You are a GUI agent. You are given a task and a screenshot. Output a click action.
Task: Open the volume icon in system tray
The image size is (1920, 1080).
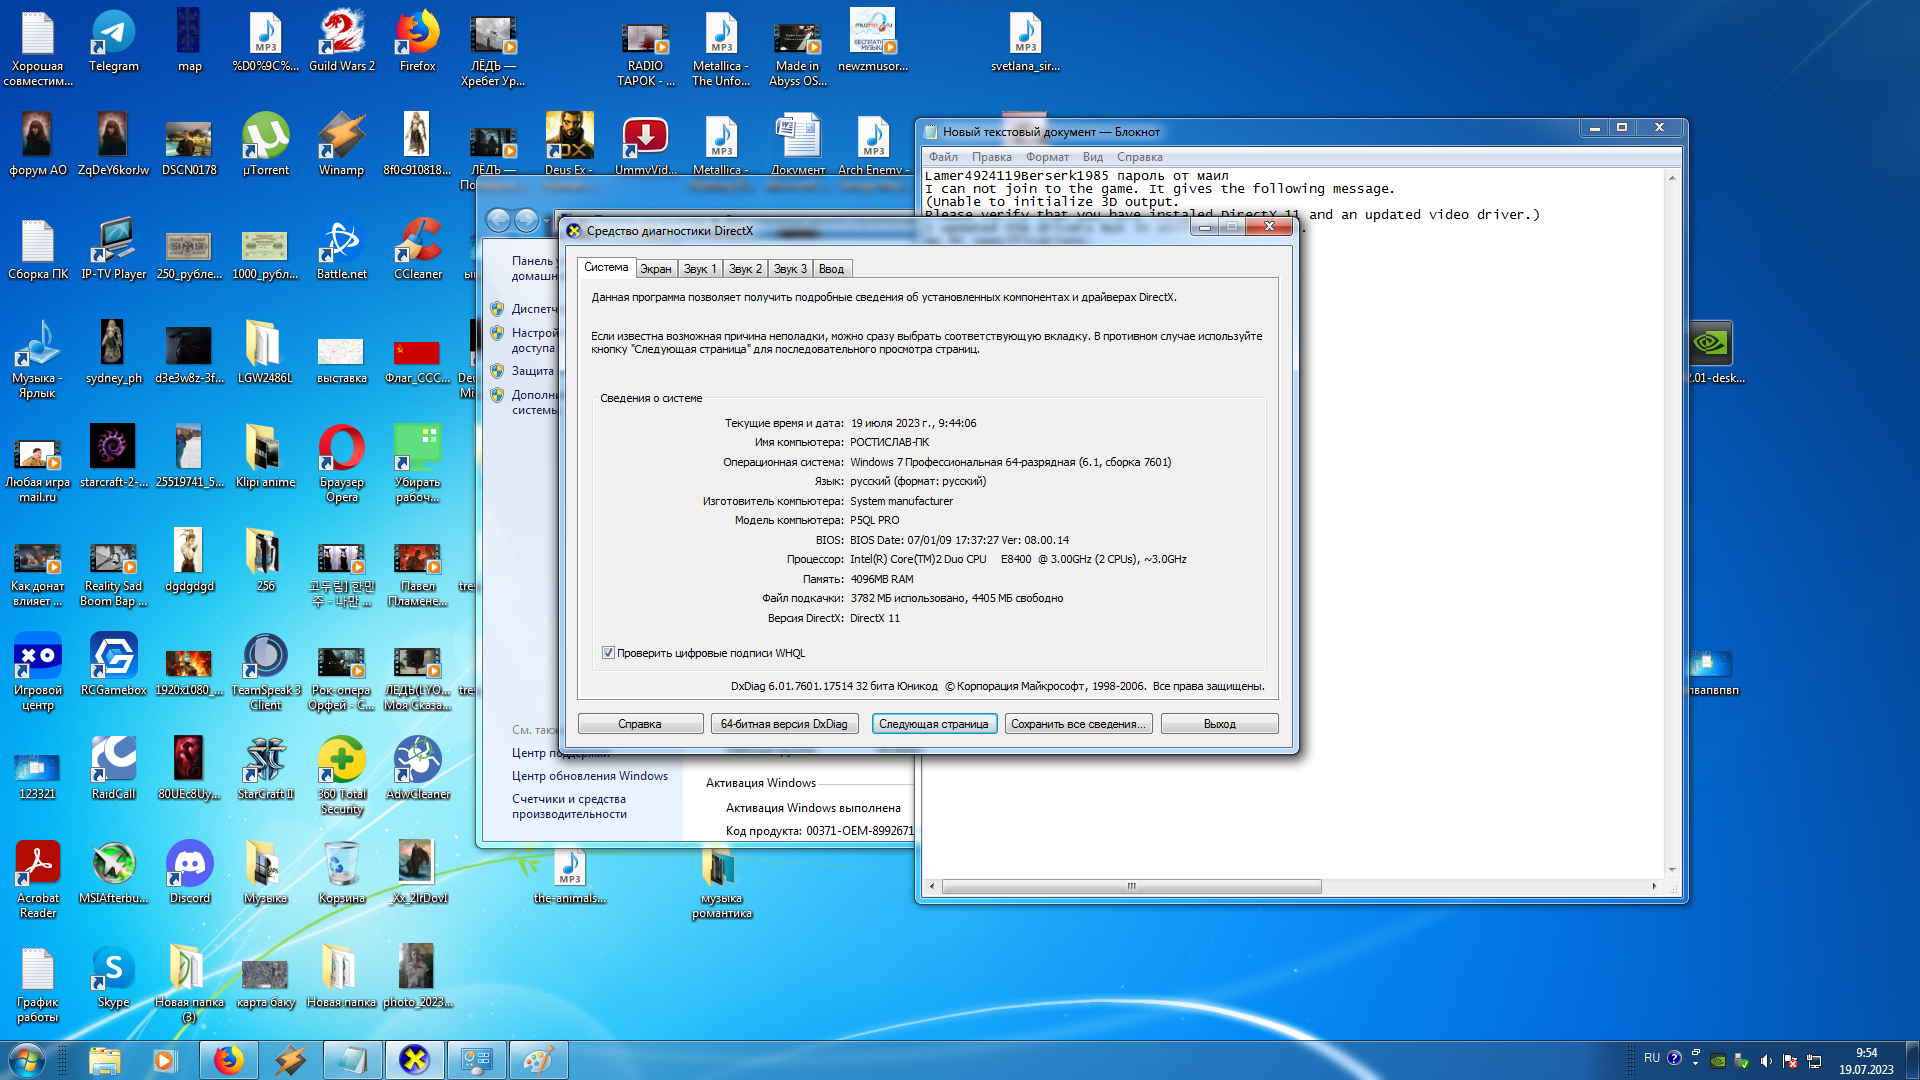1766,1061
